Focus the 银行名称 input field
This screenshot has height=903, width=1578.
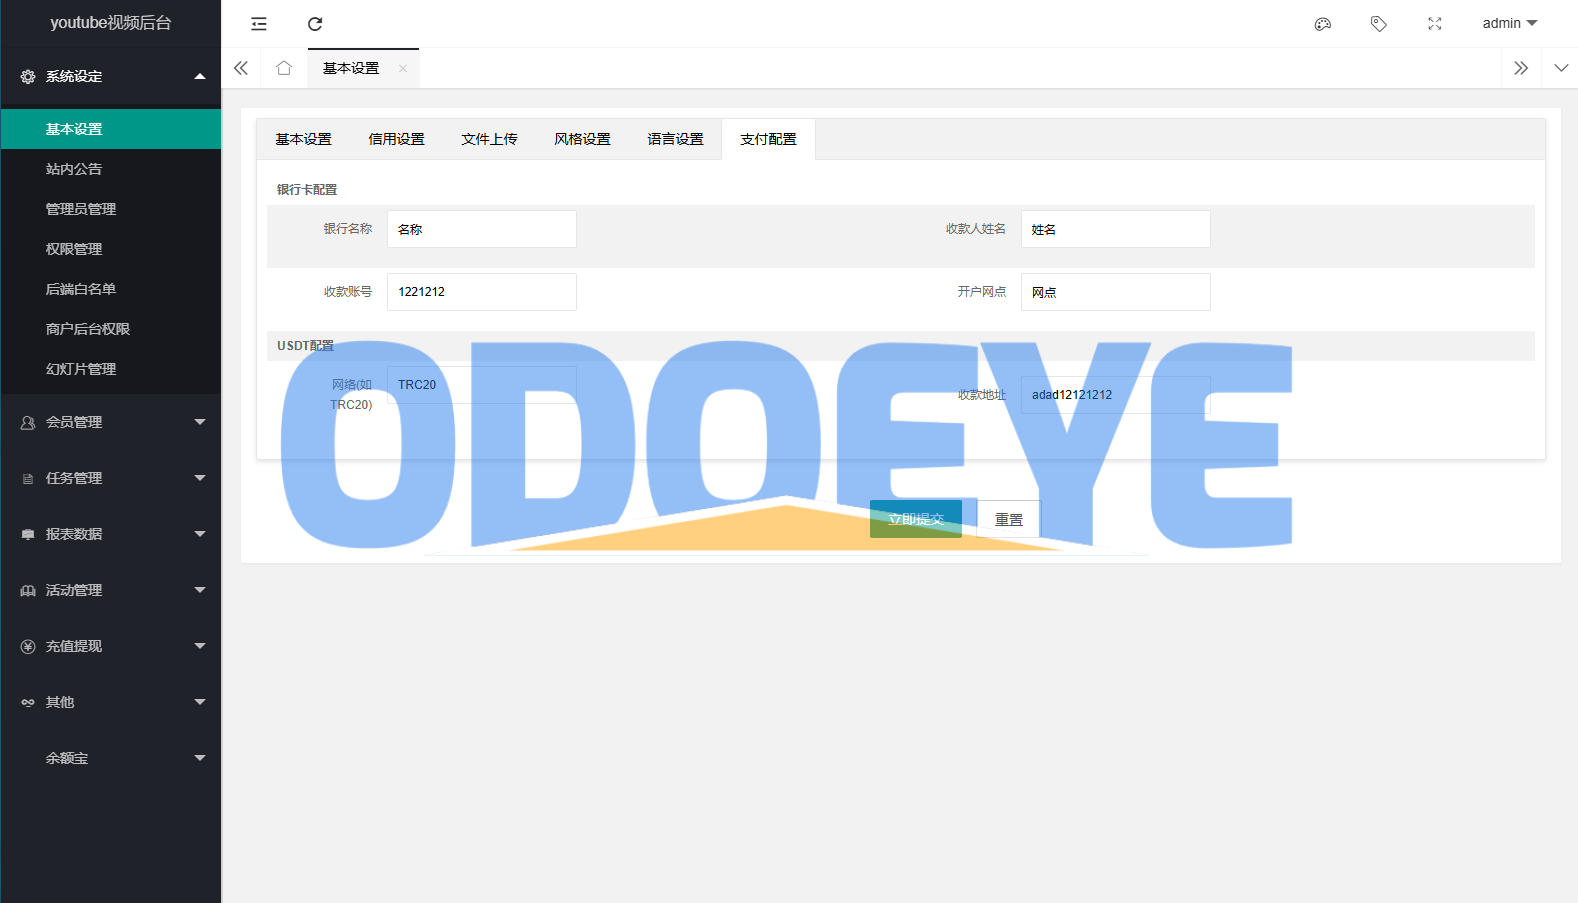coord(482,229)
